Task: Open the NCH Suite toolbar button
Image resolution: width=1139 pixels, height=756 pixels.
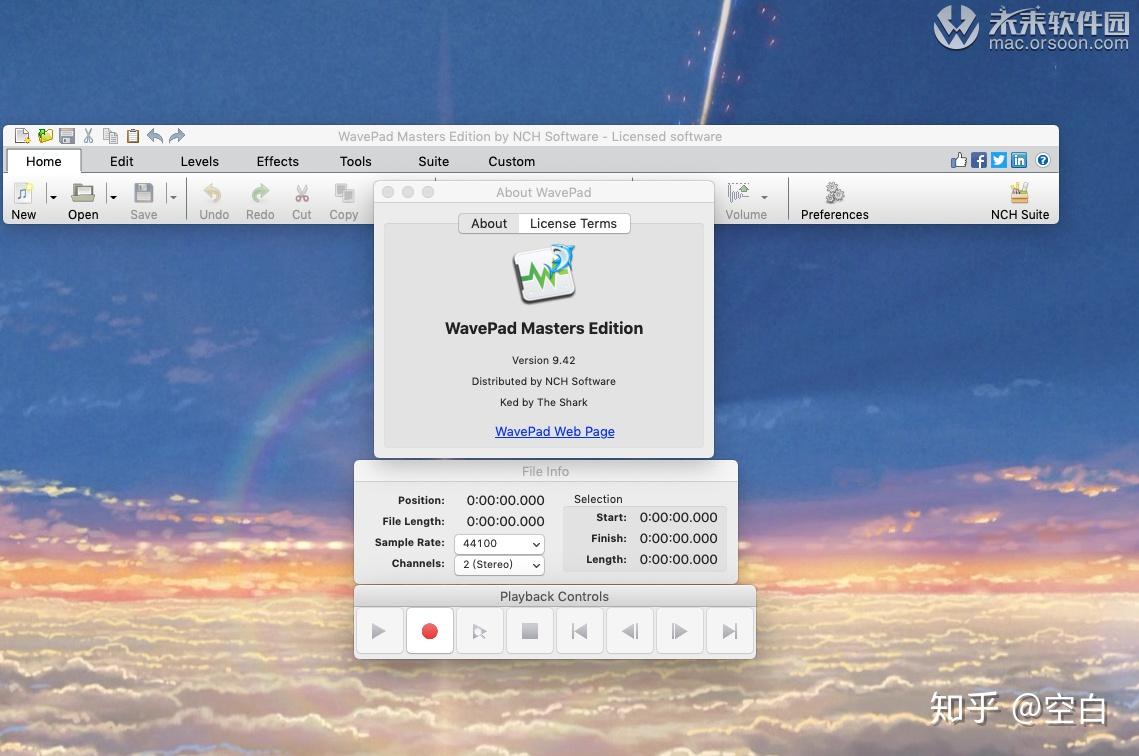Action: pyautogui.click(x=1020, y=201)
